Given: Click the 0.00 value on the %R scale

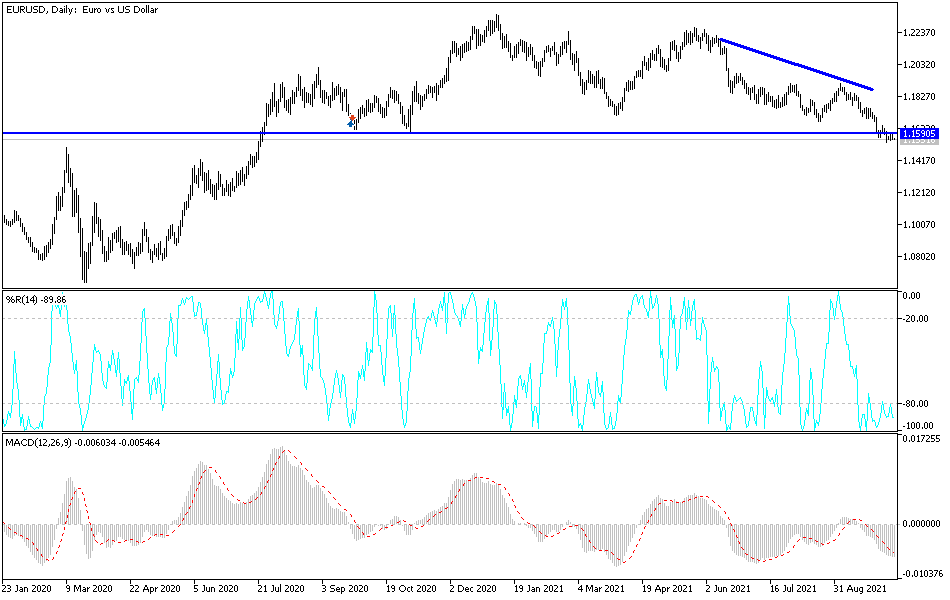Looking at the screenshot, I should [x=913, y=293].
